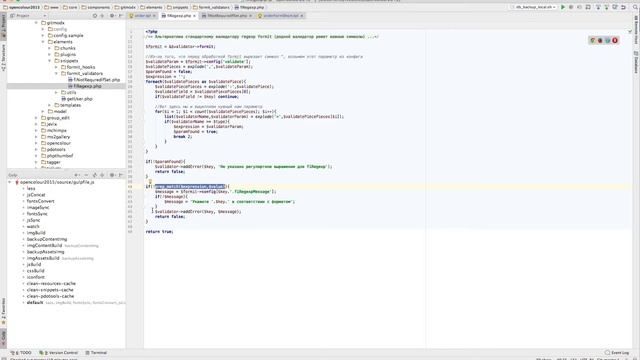Expand the formit_hooks folder node

[56, 67]
